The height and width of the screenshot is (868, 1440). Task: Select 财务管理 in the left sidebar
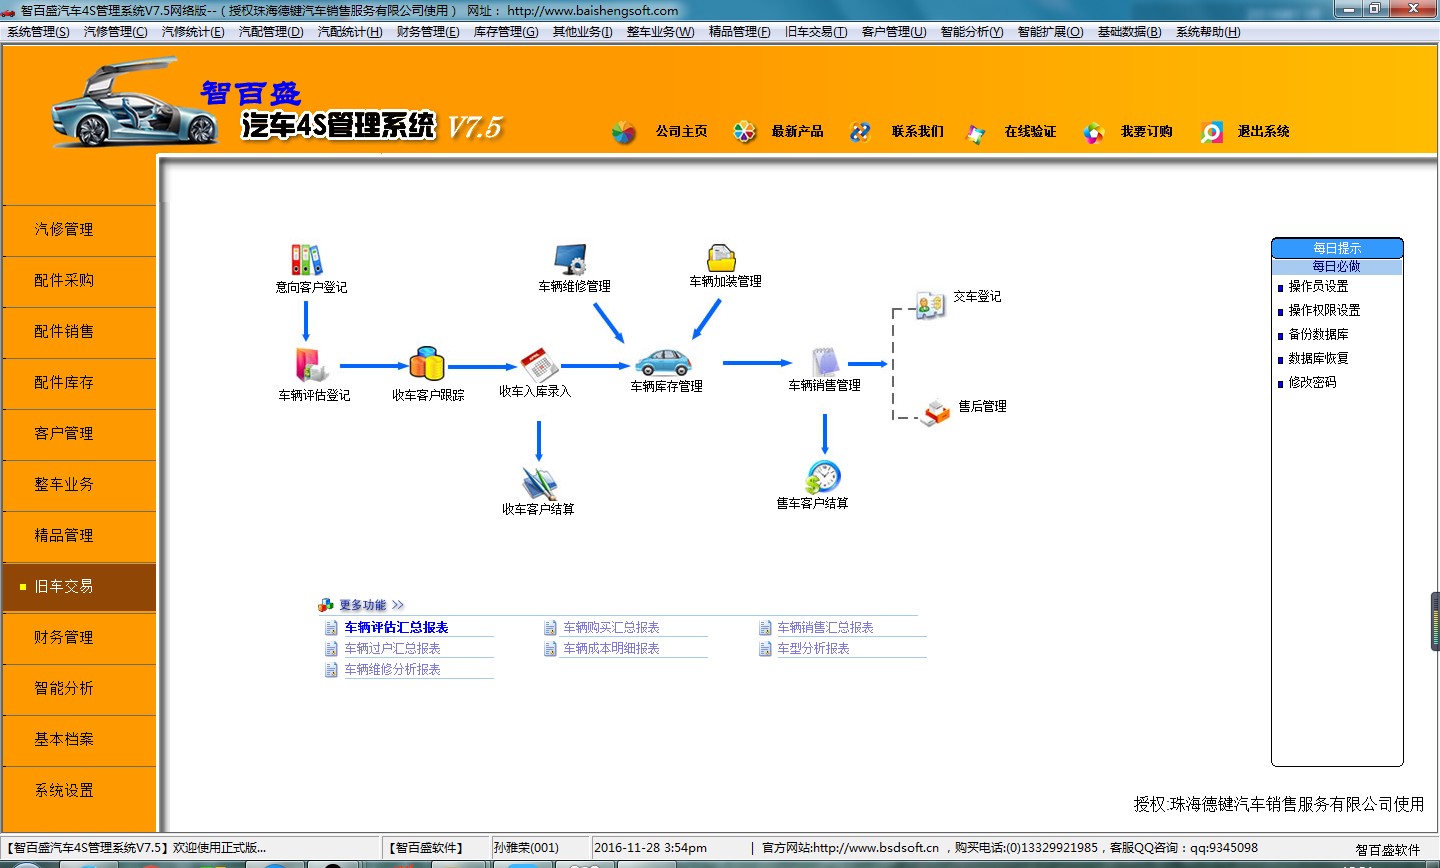79,638
